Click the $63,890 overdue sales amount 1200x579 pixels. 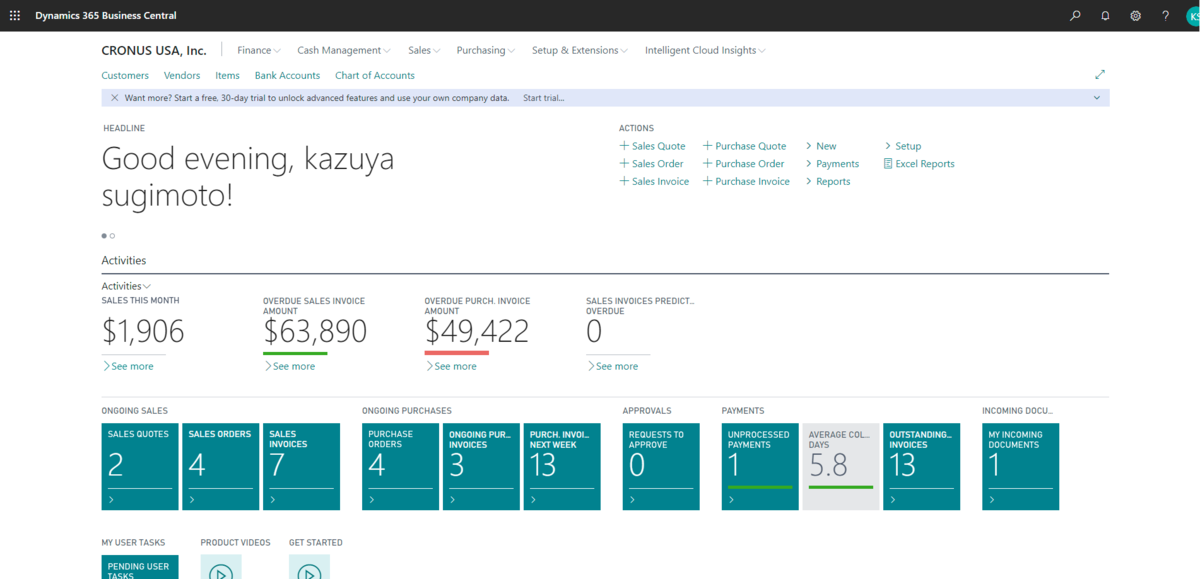315,331
